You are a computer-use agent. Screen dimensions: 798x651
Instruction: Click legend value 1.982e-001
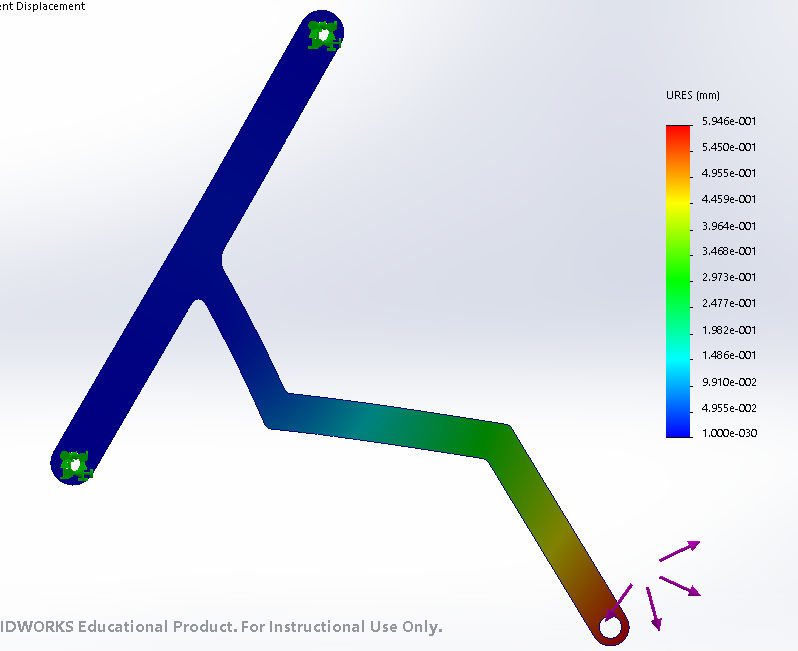point(729,330)
